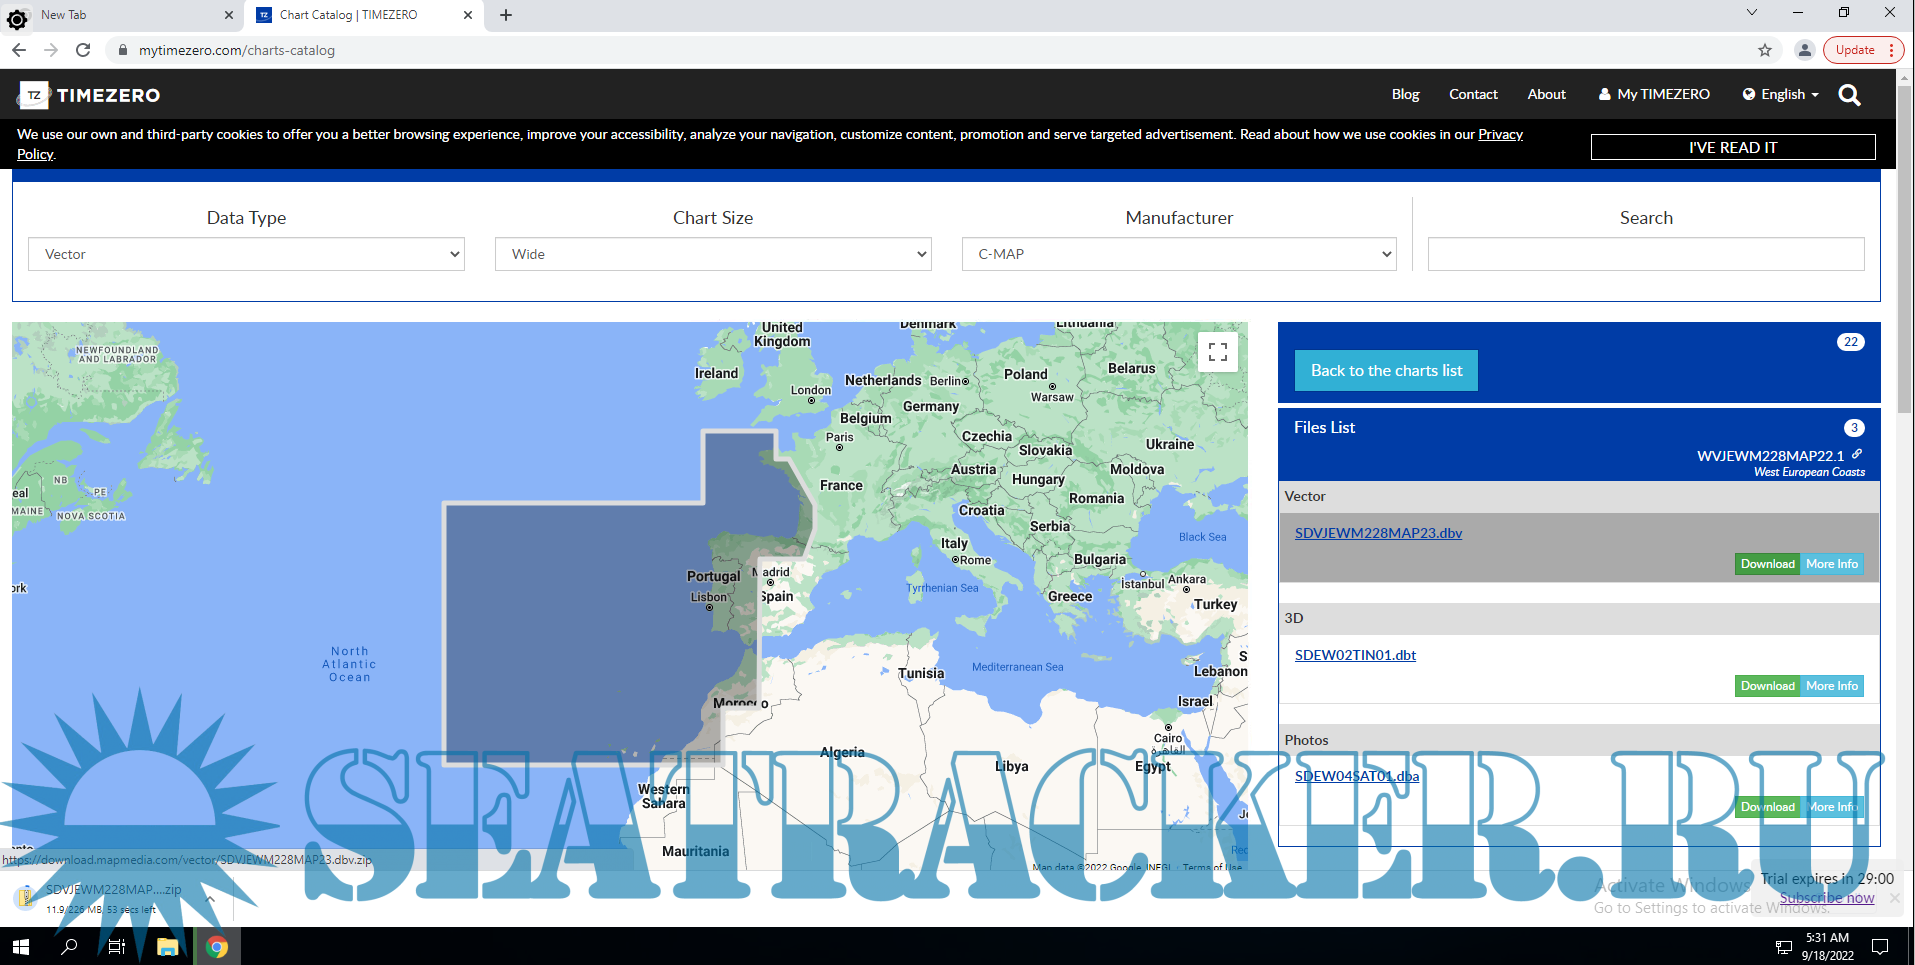Open Windows Start menu
This screenshot has height=965, width=1915.
click(20, 946)
